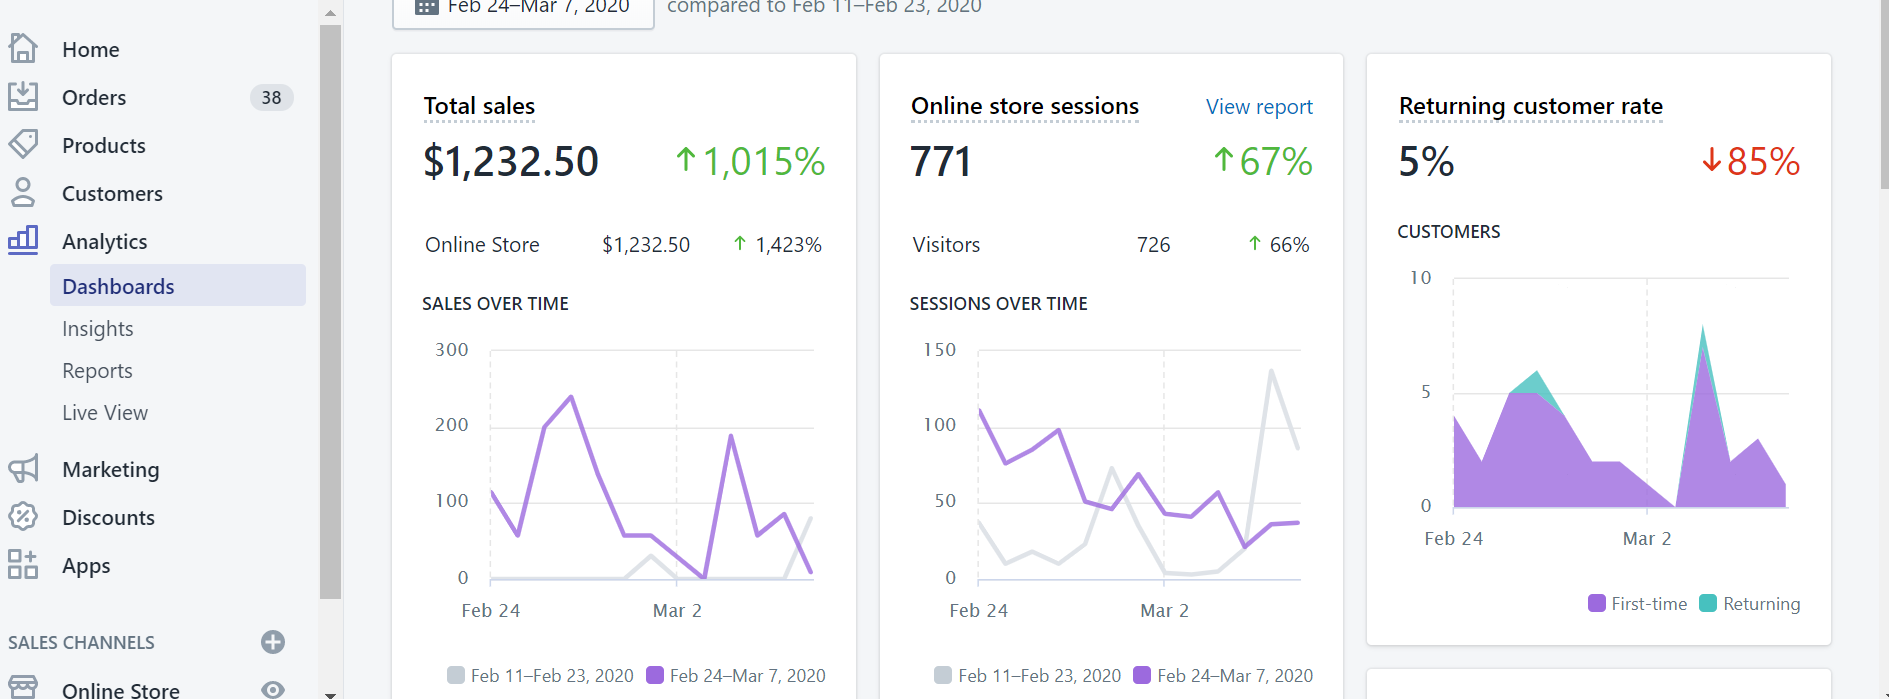
Task: Select the Online Store sales channel
Action: click(x=121, y=690)
